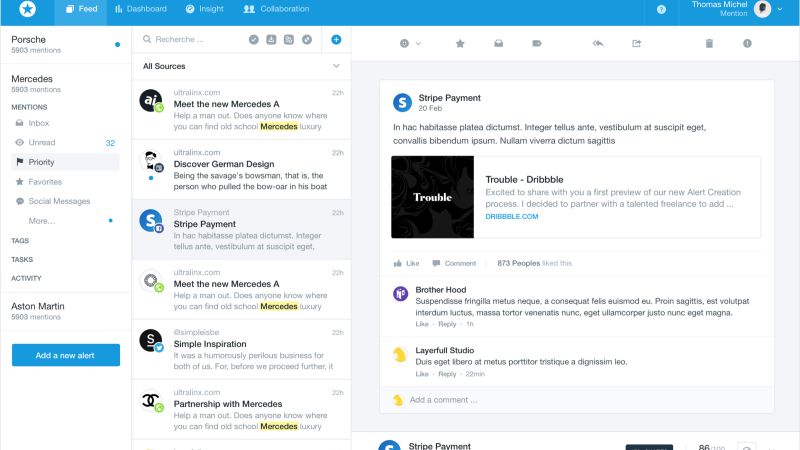Click the Add a comment field

coord(577,400)
